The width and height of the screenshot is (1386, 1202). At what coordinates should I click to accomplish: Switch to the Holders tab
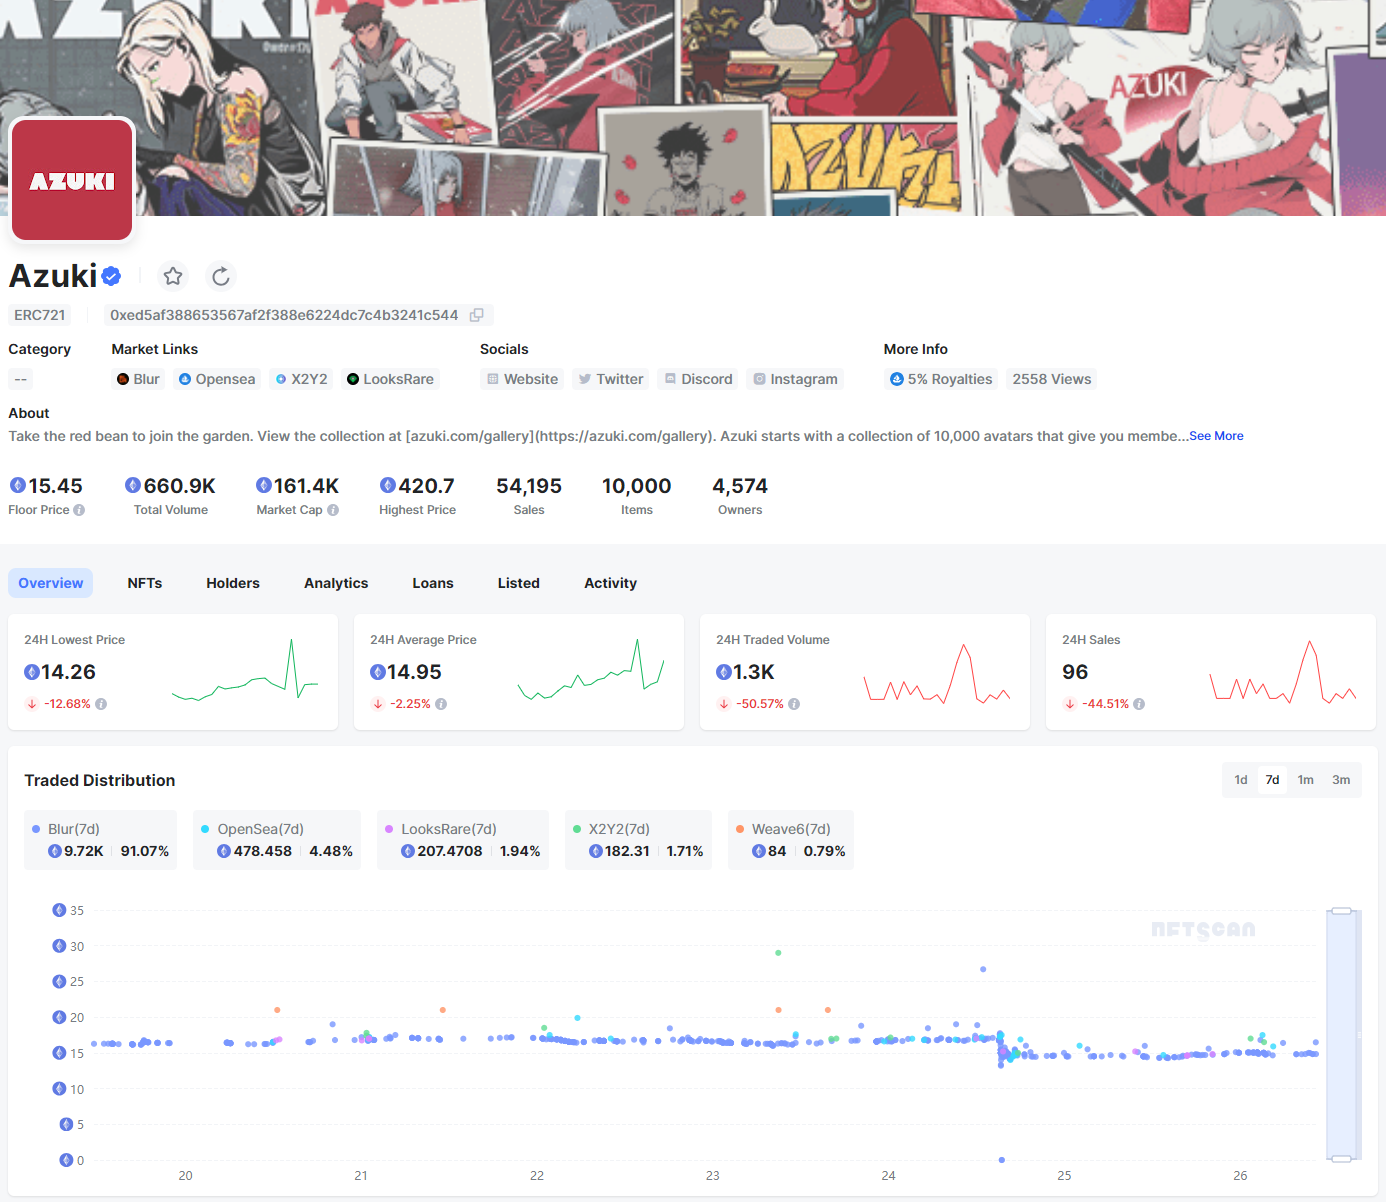click(x=233, y=583)
